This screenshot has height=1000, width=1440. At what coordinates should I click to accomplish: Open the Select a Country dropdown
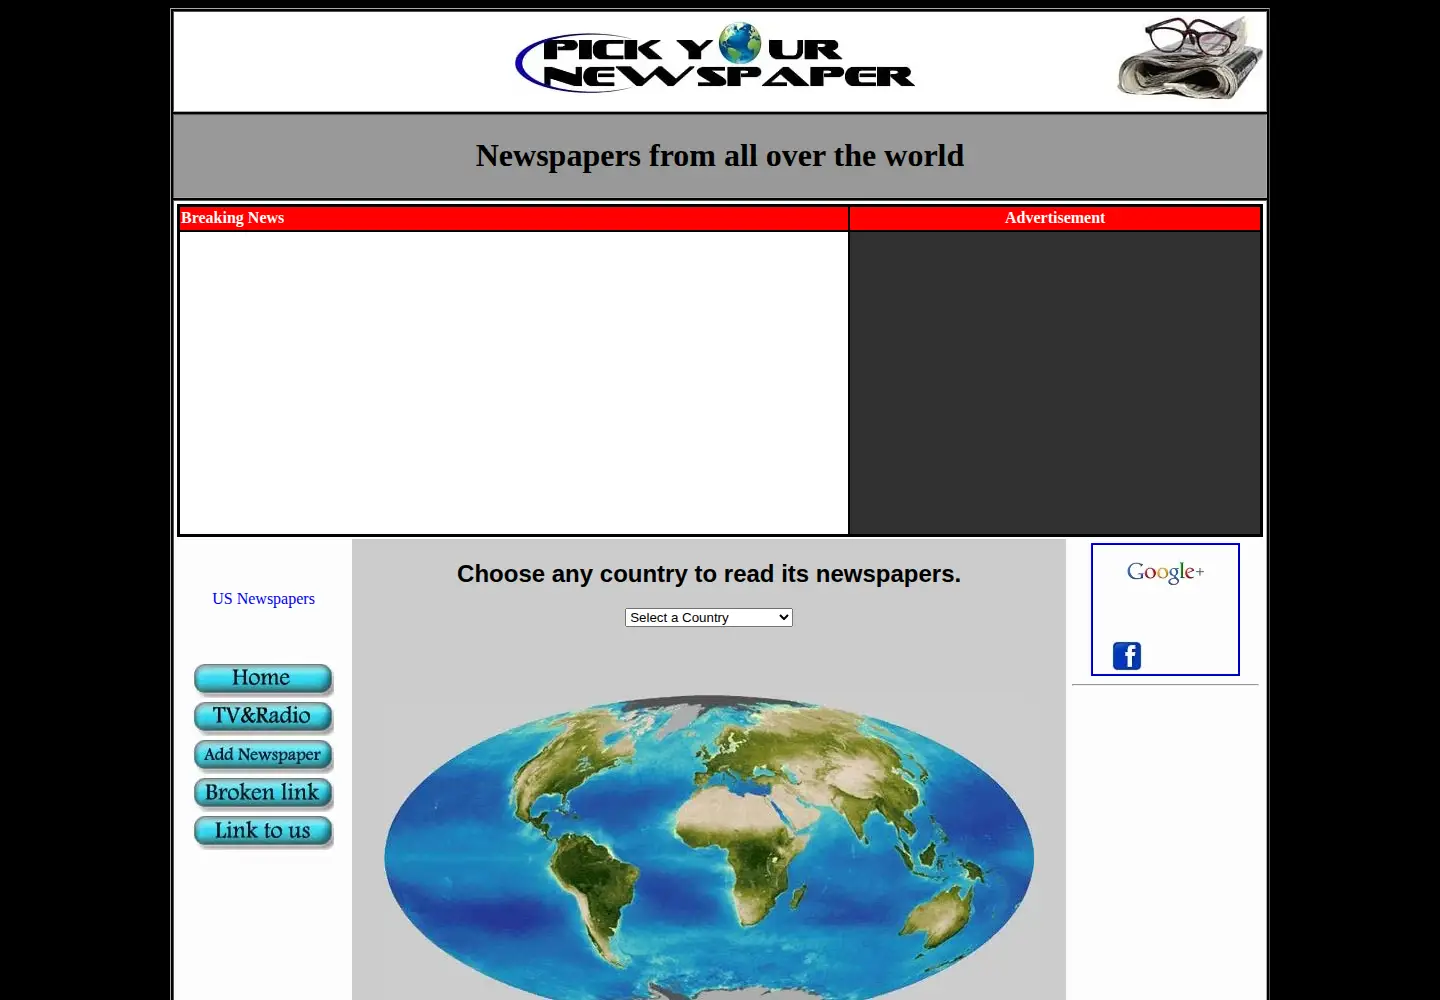[709, 618]
